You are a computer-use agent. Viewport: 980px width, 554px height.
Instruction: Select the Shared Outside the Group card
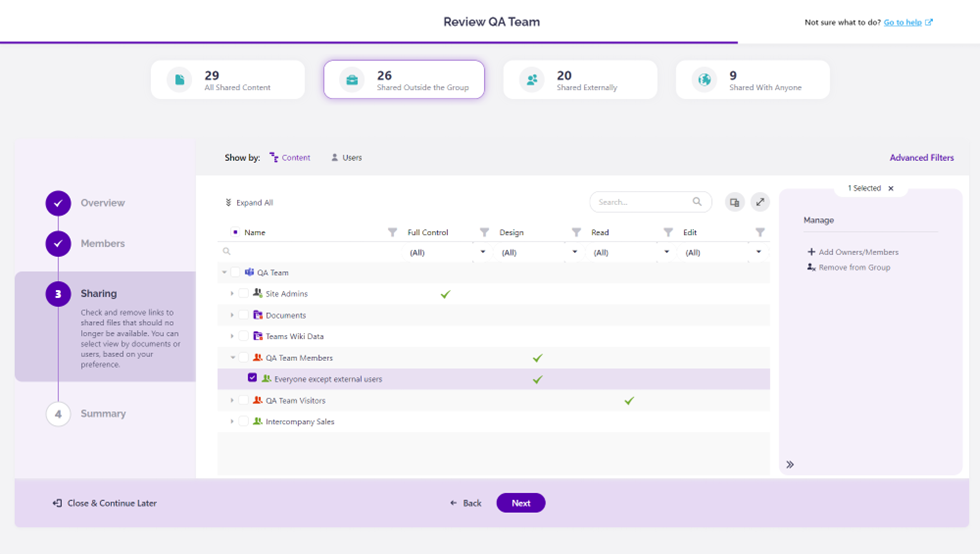404,79
